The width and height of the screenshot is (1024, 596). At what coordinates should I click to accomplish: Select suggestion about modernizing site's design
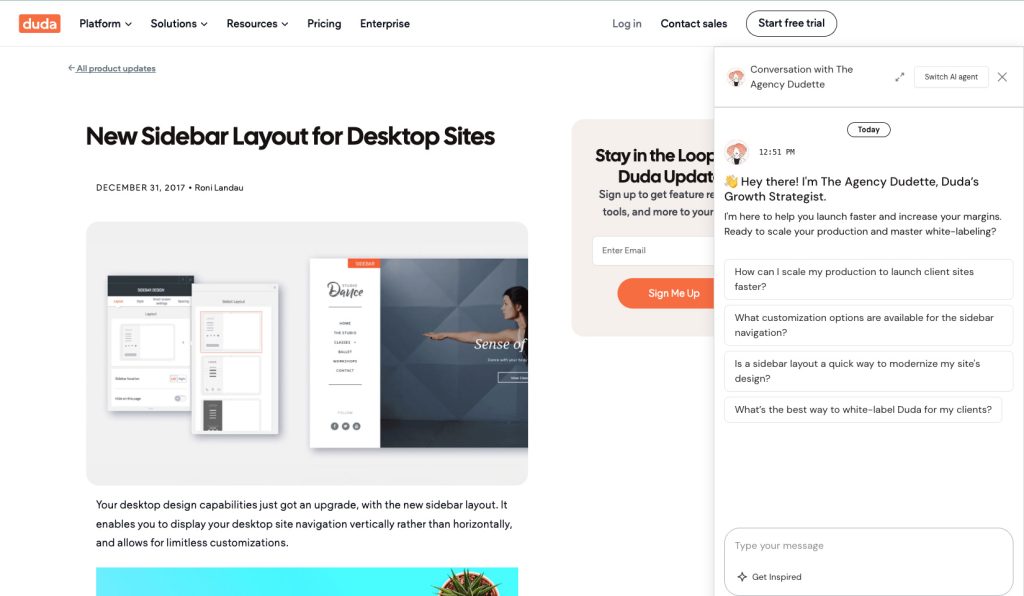click(868, 371)
